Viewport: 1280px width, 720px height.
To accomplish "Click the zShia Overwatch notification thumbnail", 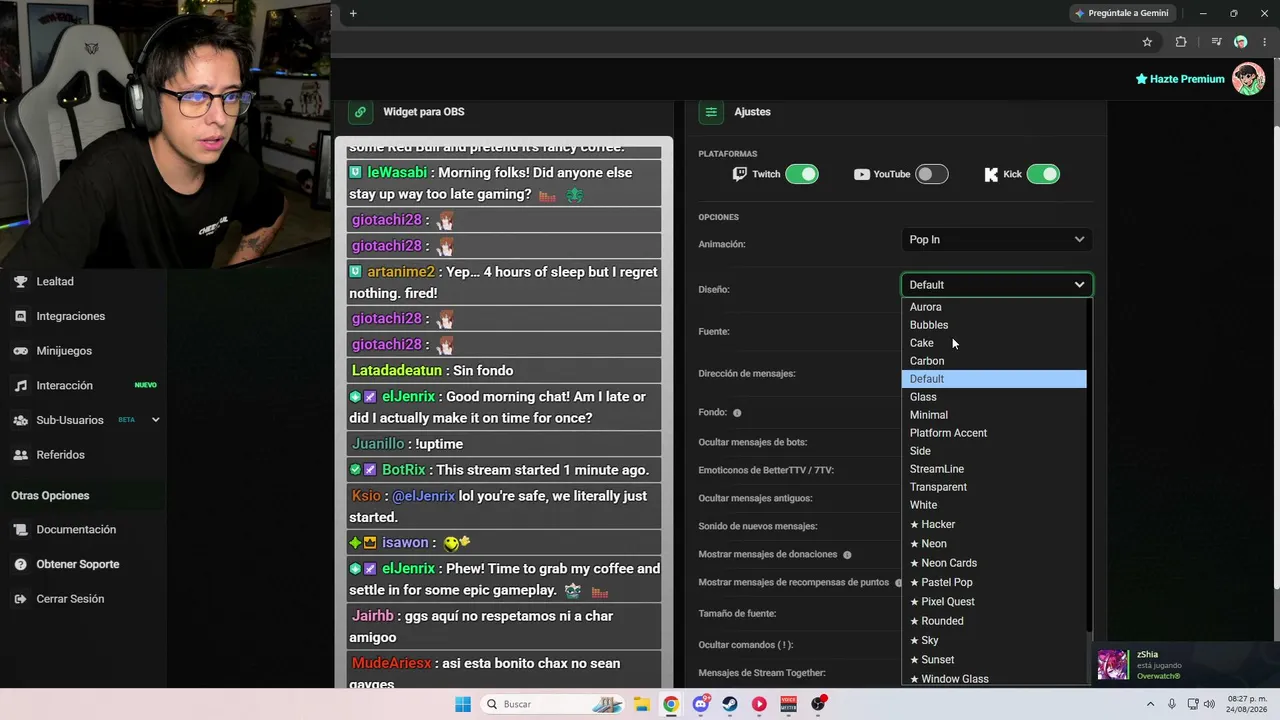I will pyautogui.click(x=1113, y=665).
